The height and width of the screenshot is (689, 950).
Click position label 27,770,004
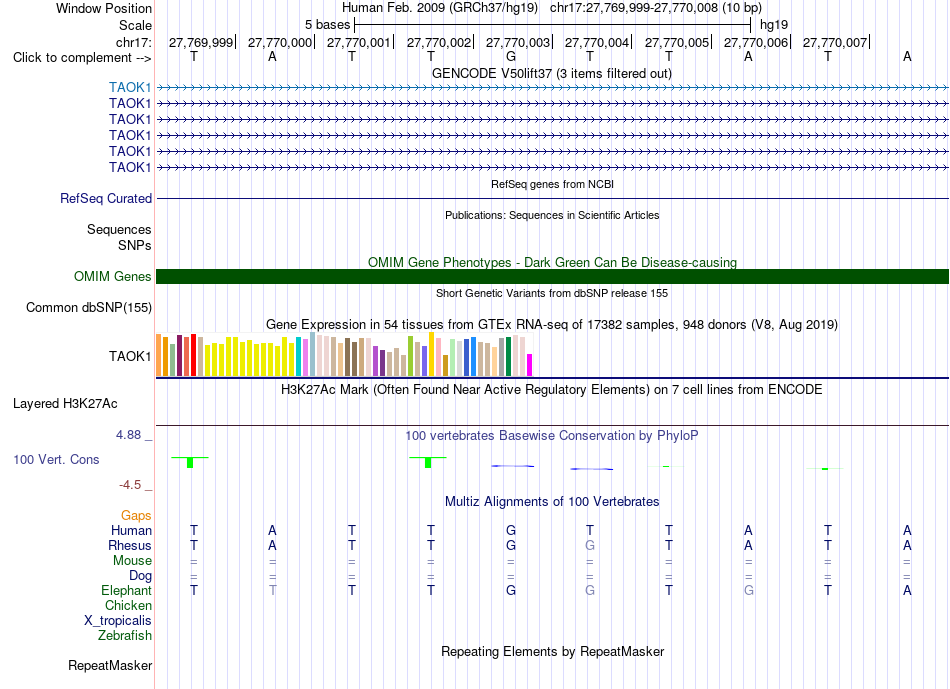597,42
